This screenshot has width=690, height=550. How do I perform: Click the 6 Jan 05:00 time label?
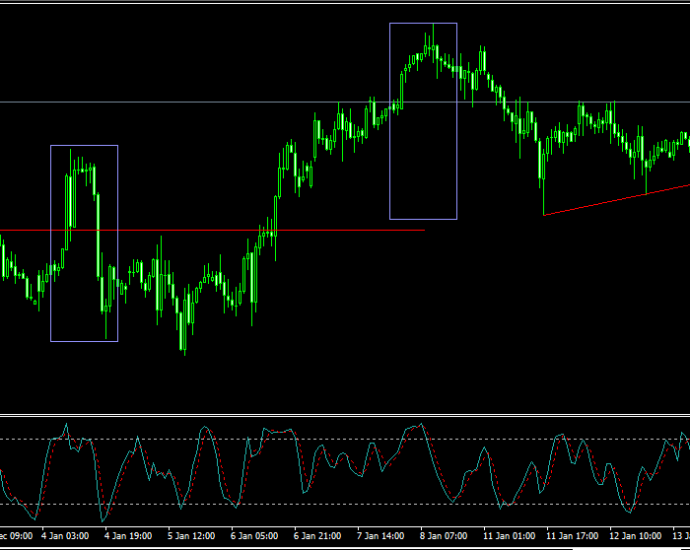tap(254, 536)
